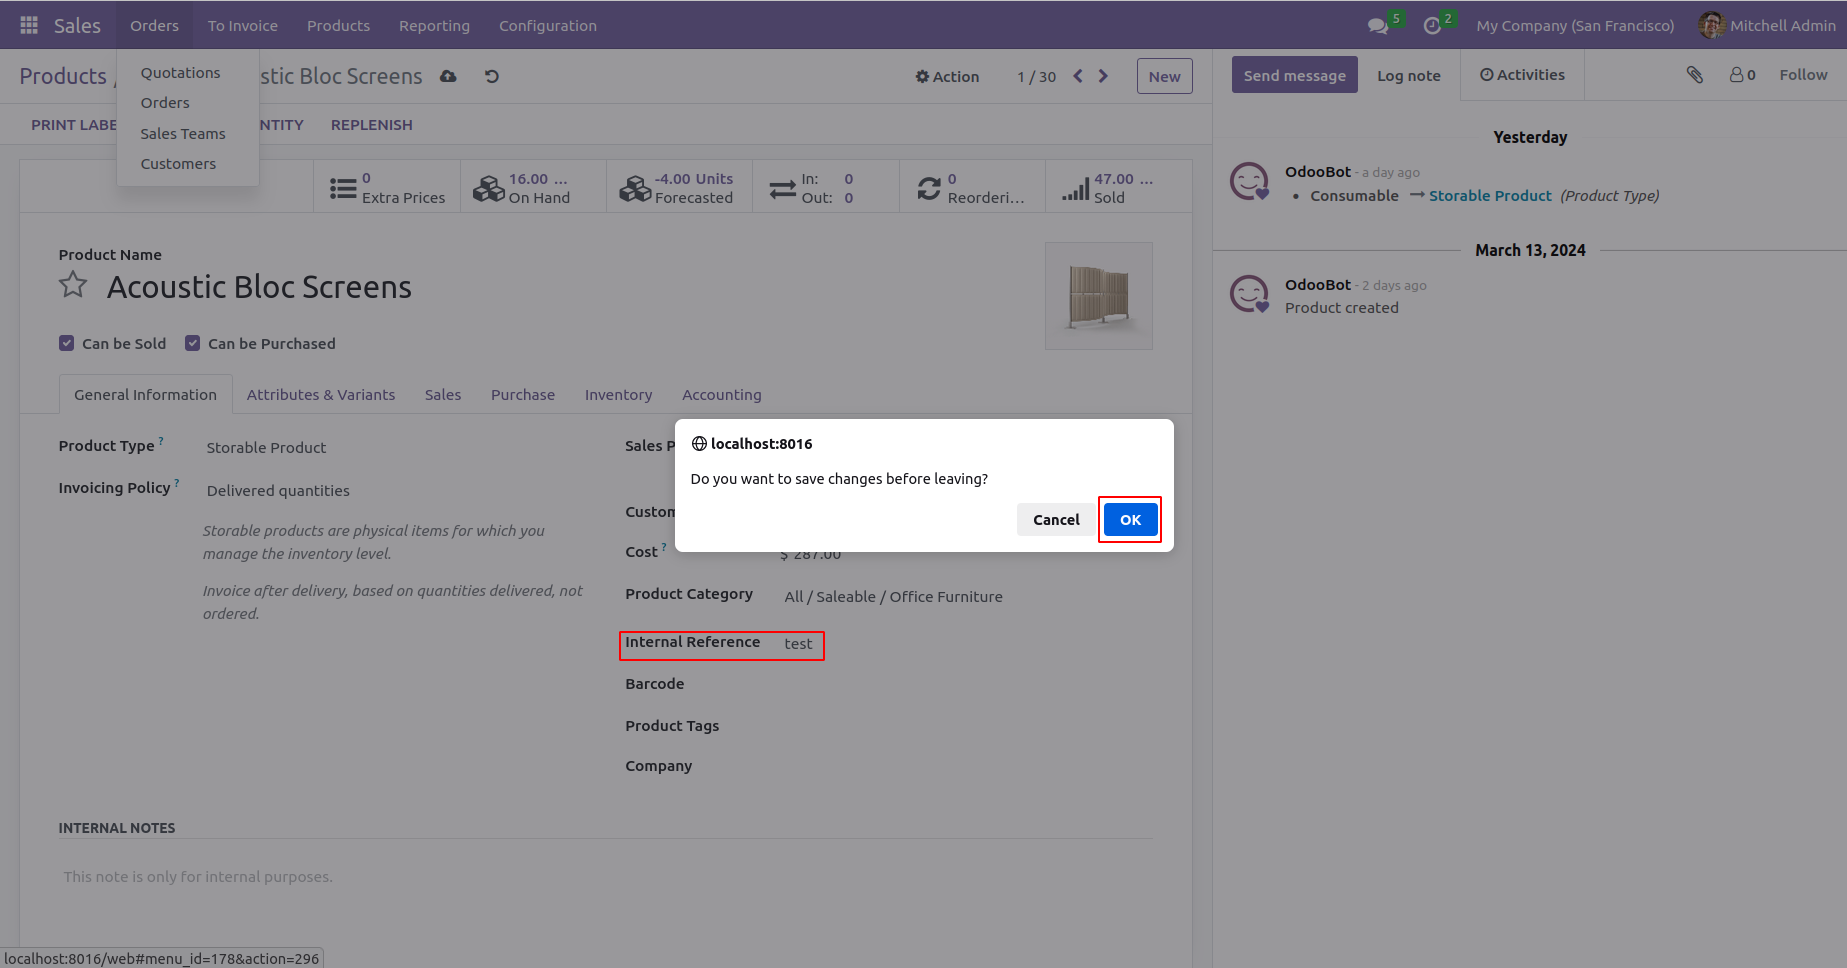Viewport: 1847px width, 968px height.
Task: Click OdooBot avatar on Product created message
Action: [x=1249, y=295]
